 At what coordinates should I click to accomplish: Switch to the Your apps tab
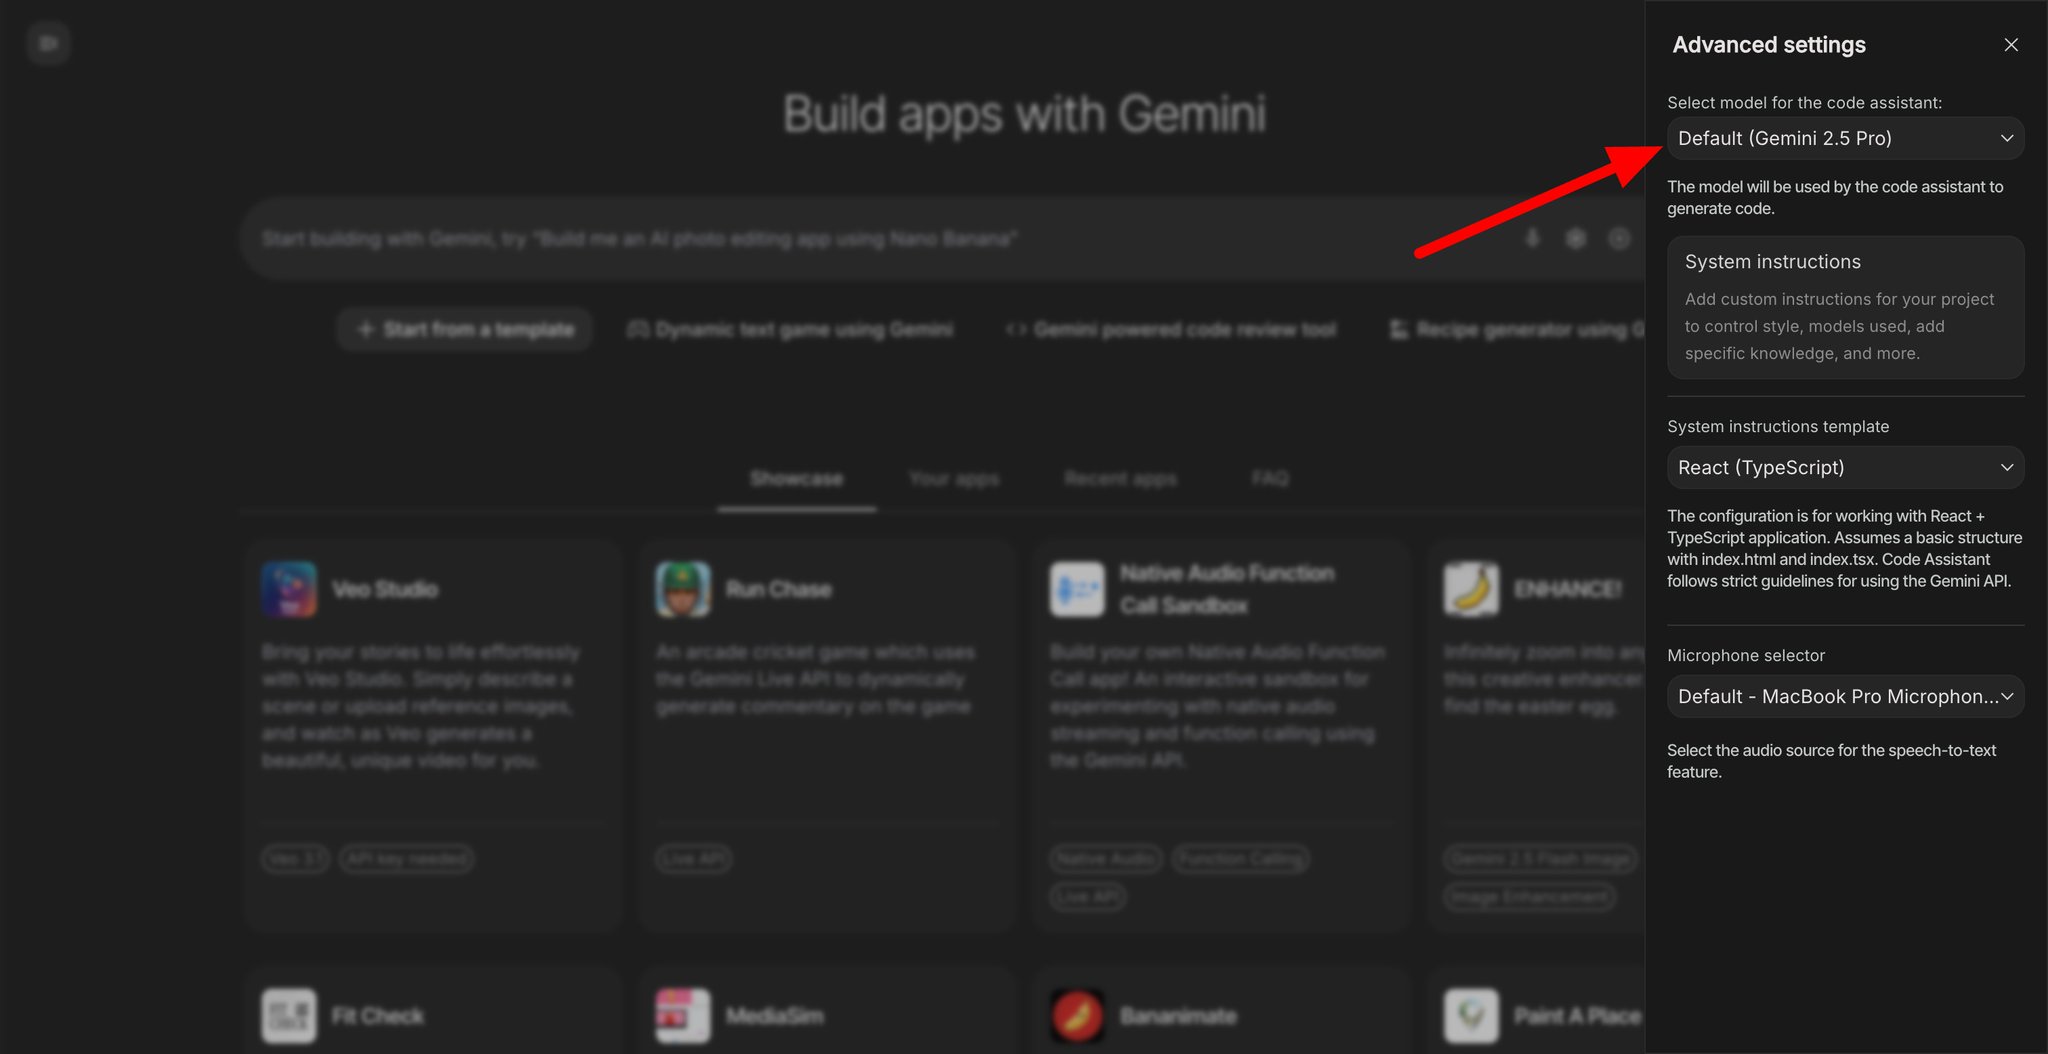pyautogui.click(x=954, y=479)
